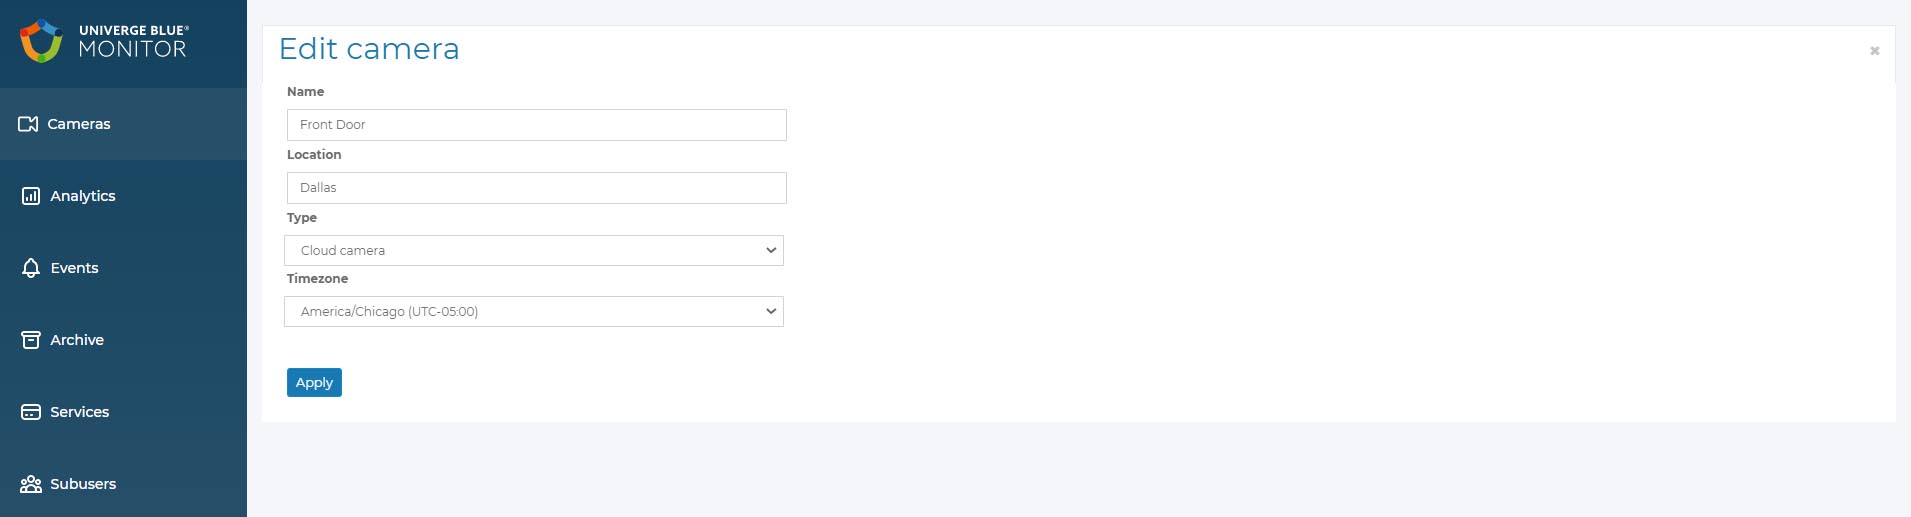
Task: Select the Archive box icon
Action: pyautogui.click(x=31, y=340)
